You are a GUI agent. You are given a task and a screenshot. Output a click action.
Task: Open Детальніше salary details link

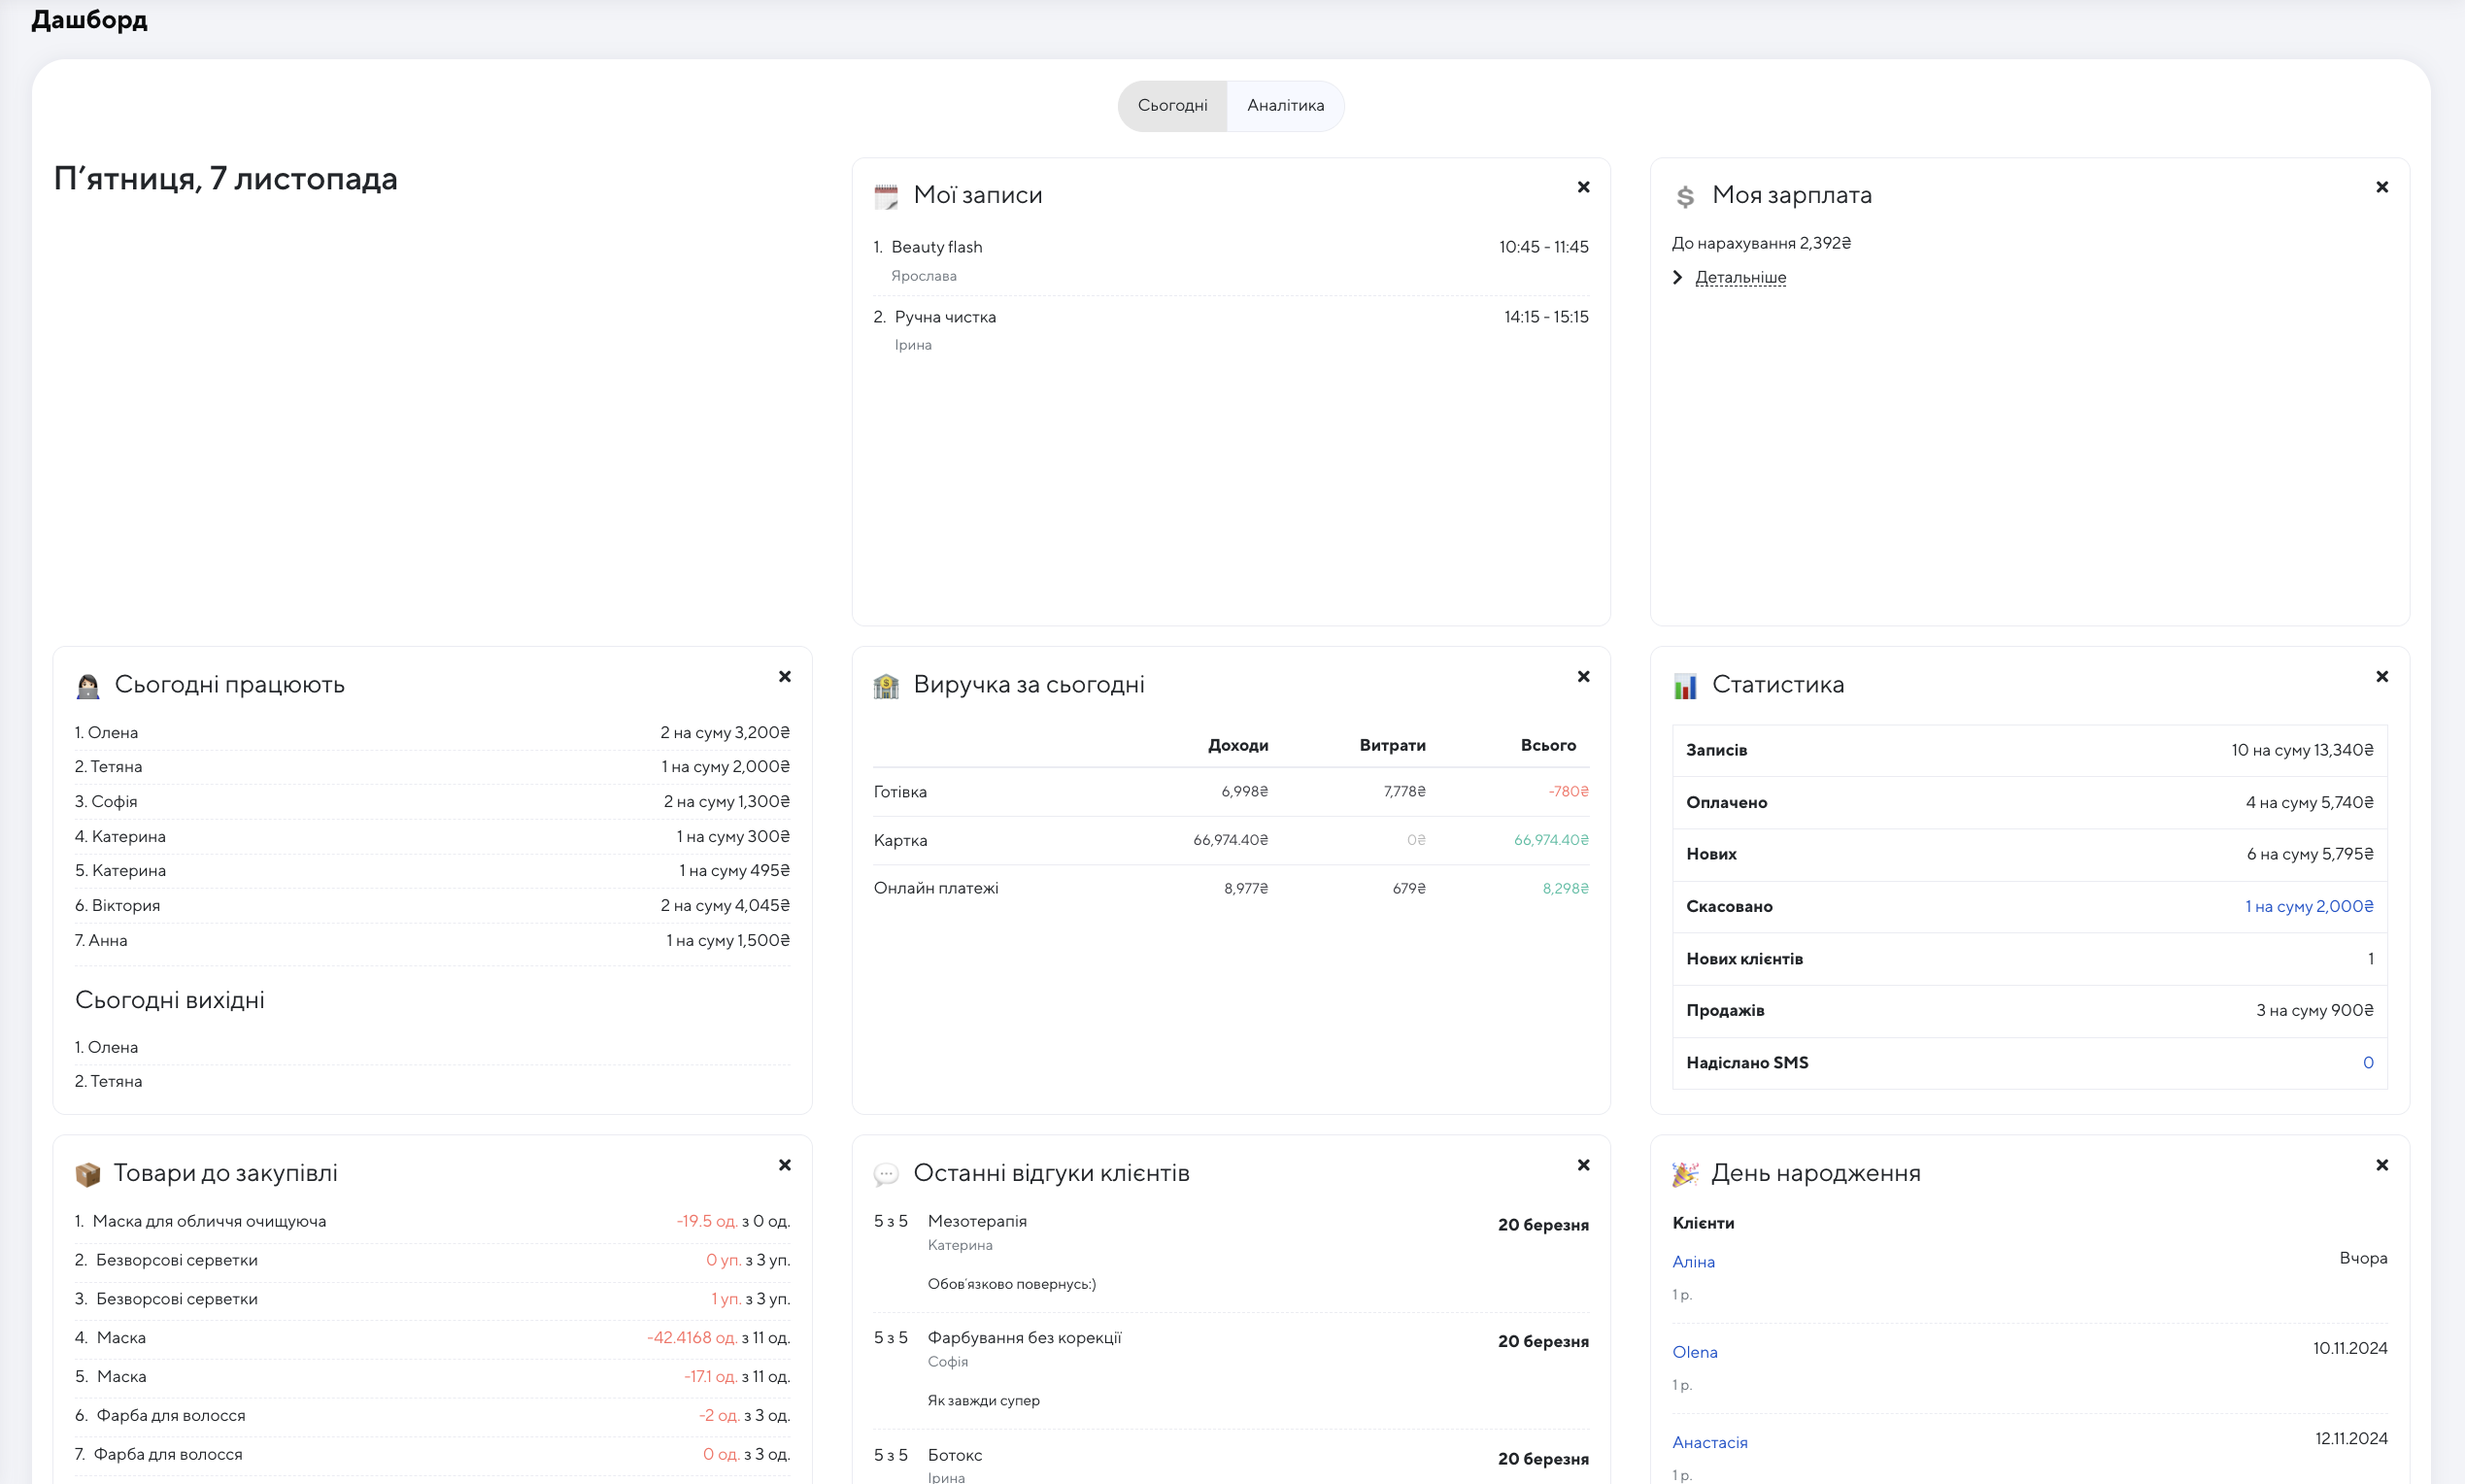click(1740, 277)
